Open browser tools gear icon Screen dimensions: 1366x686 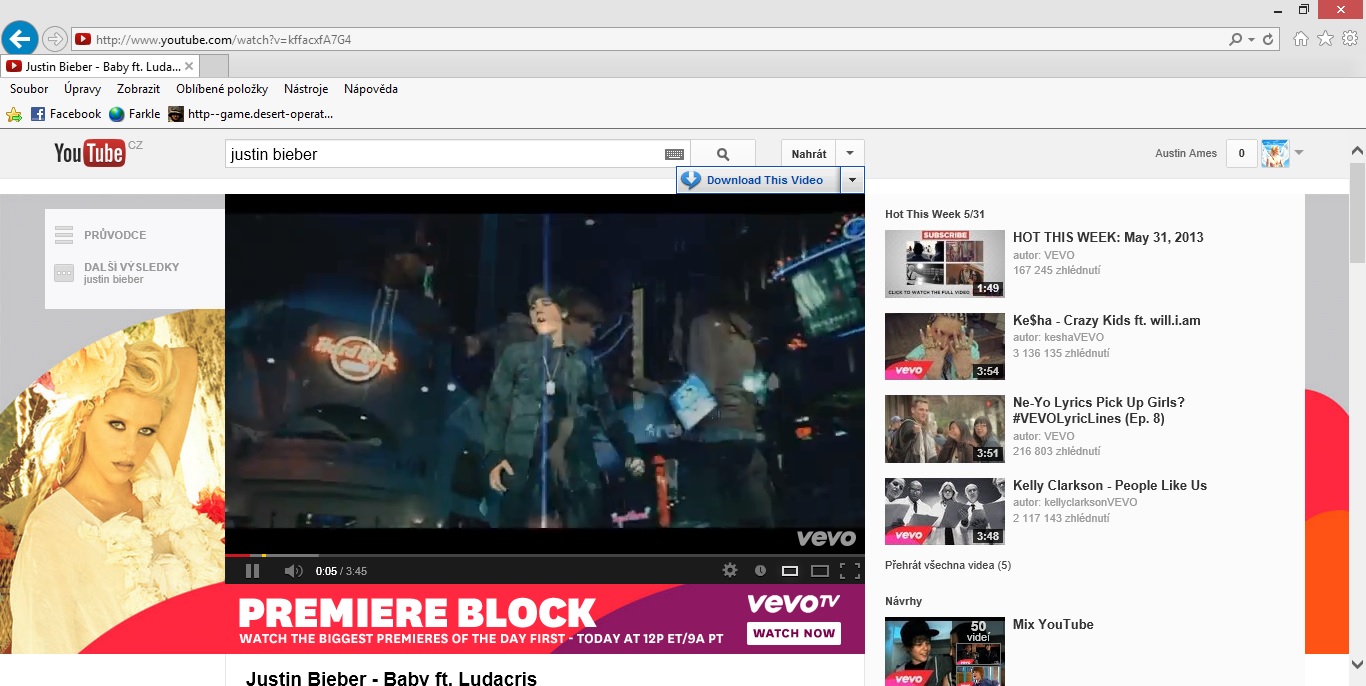click(x=1350, y=39)
